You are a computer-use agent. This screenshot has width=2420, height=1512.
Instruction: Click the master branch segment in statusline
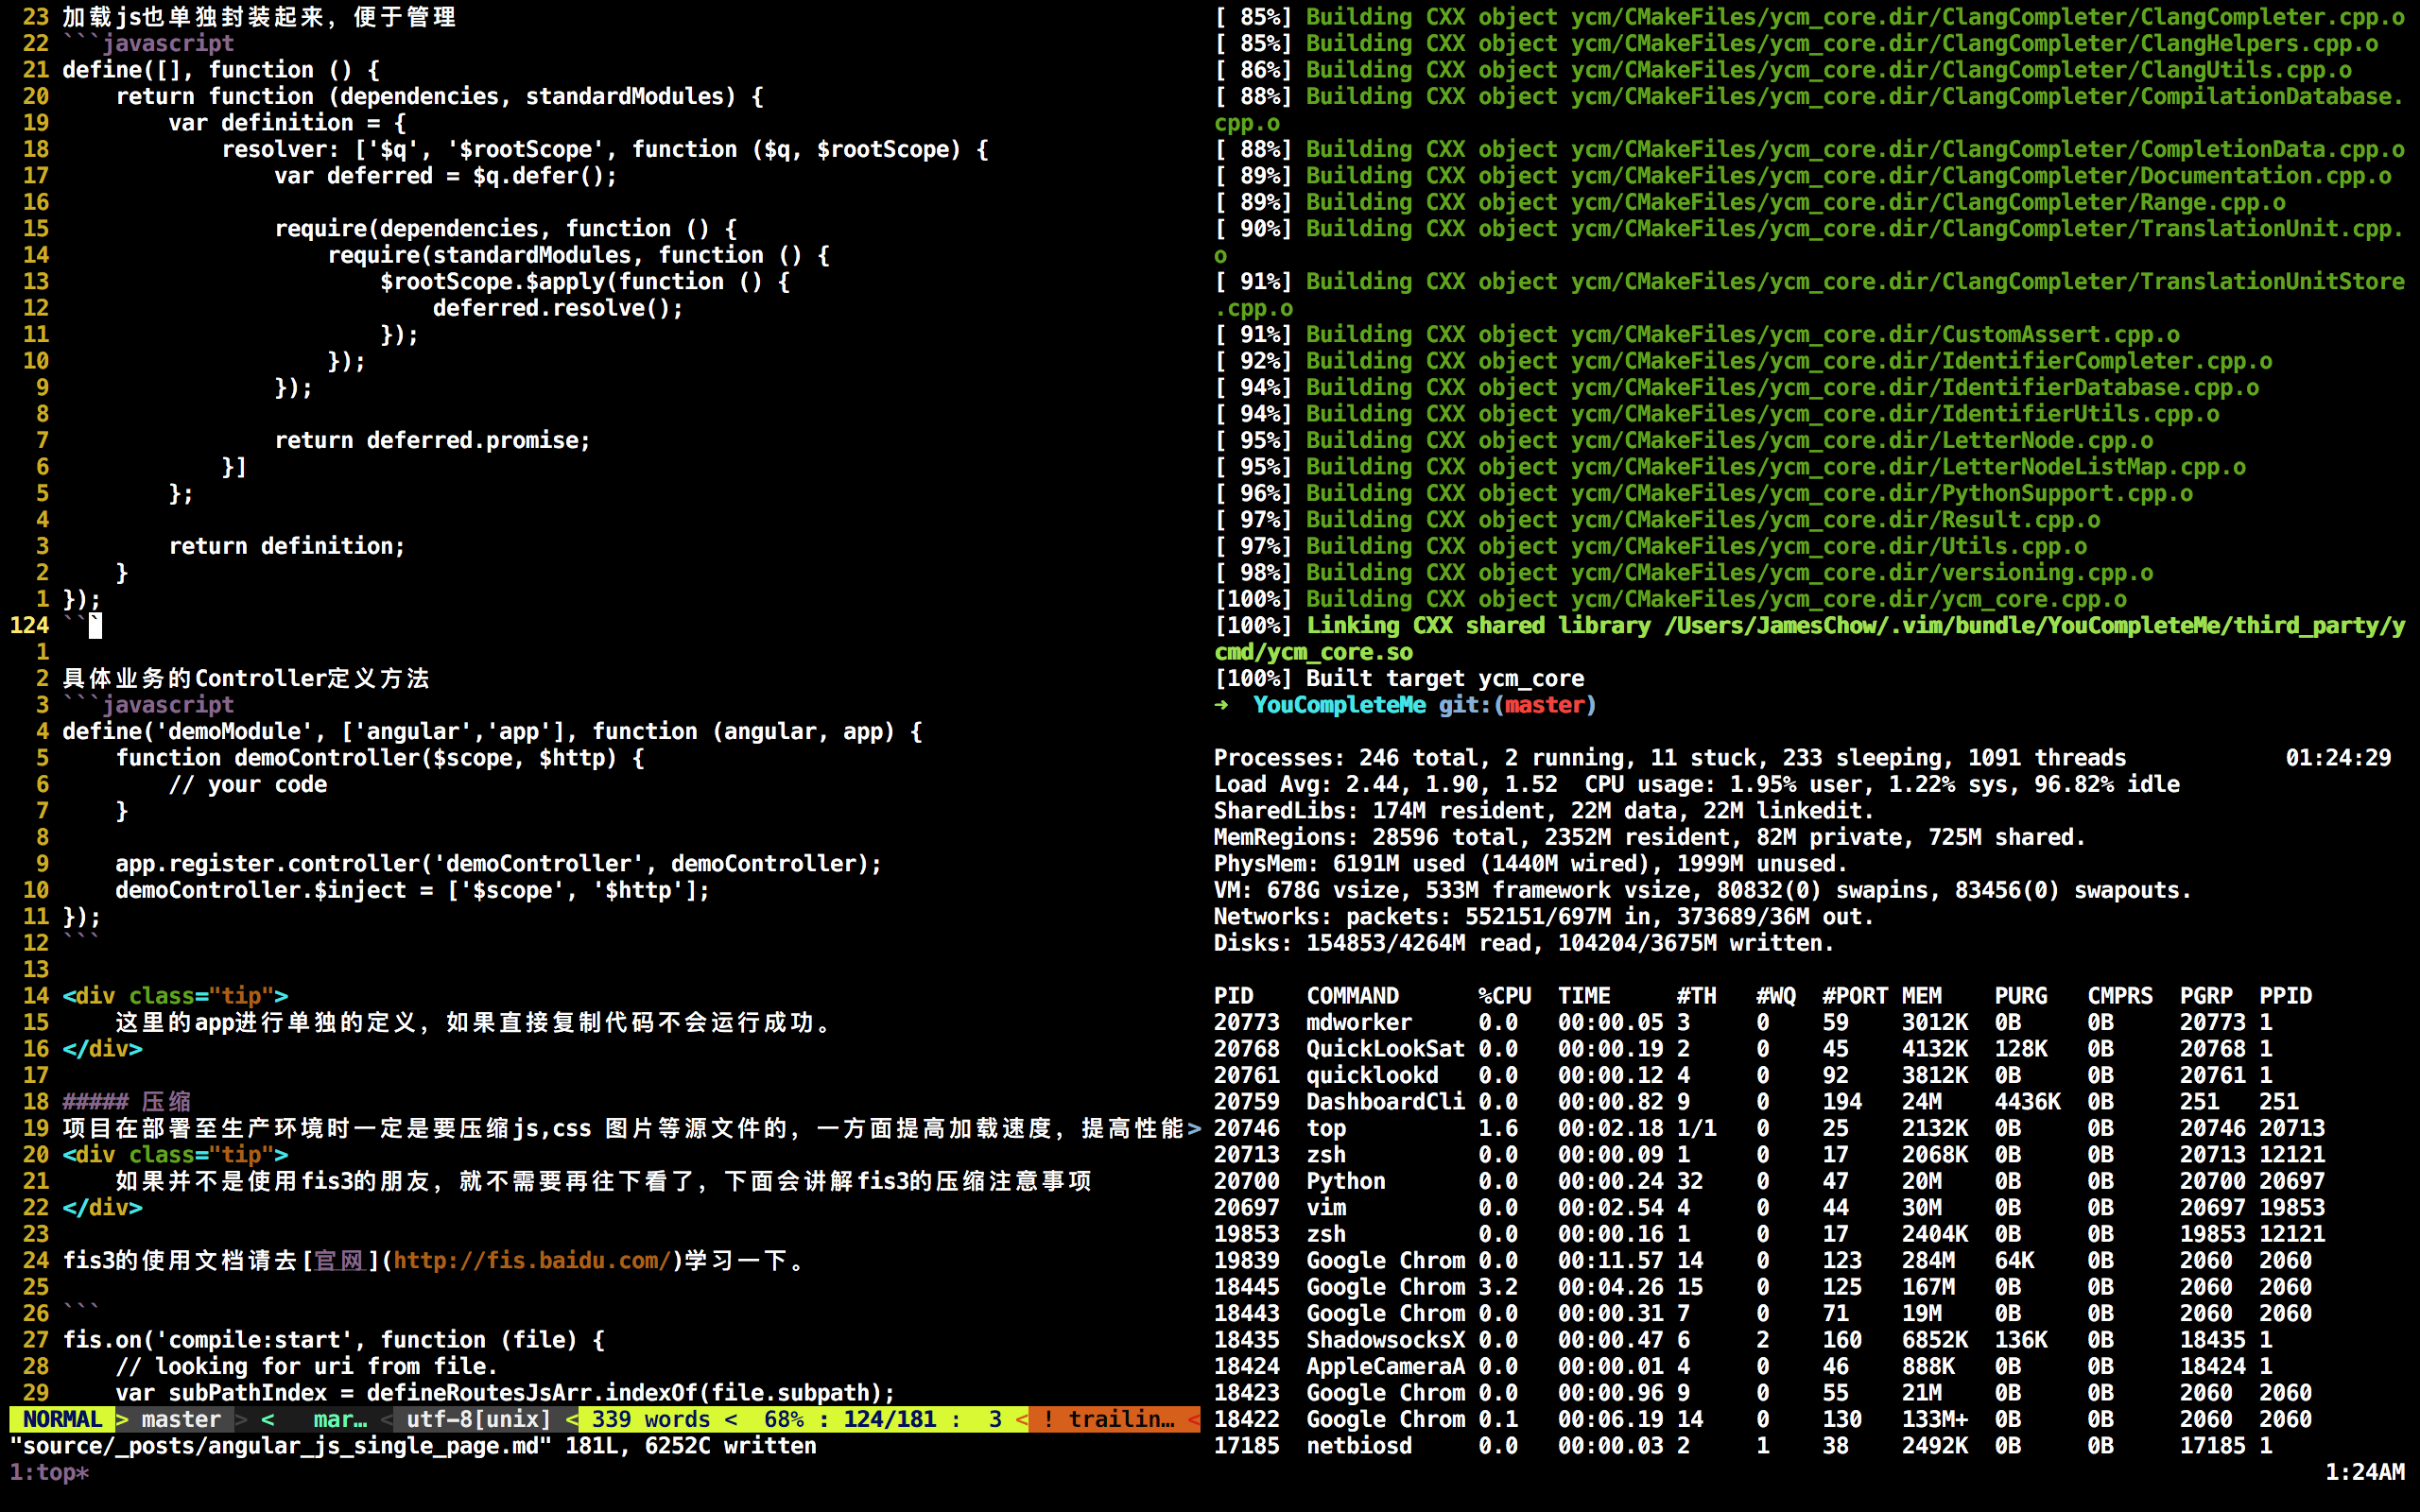coord(180,1419)
